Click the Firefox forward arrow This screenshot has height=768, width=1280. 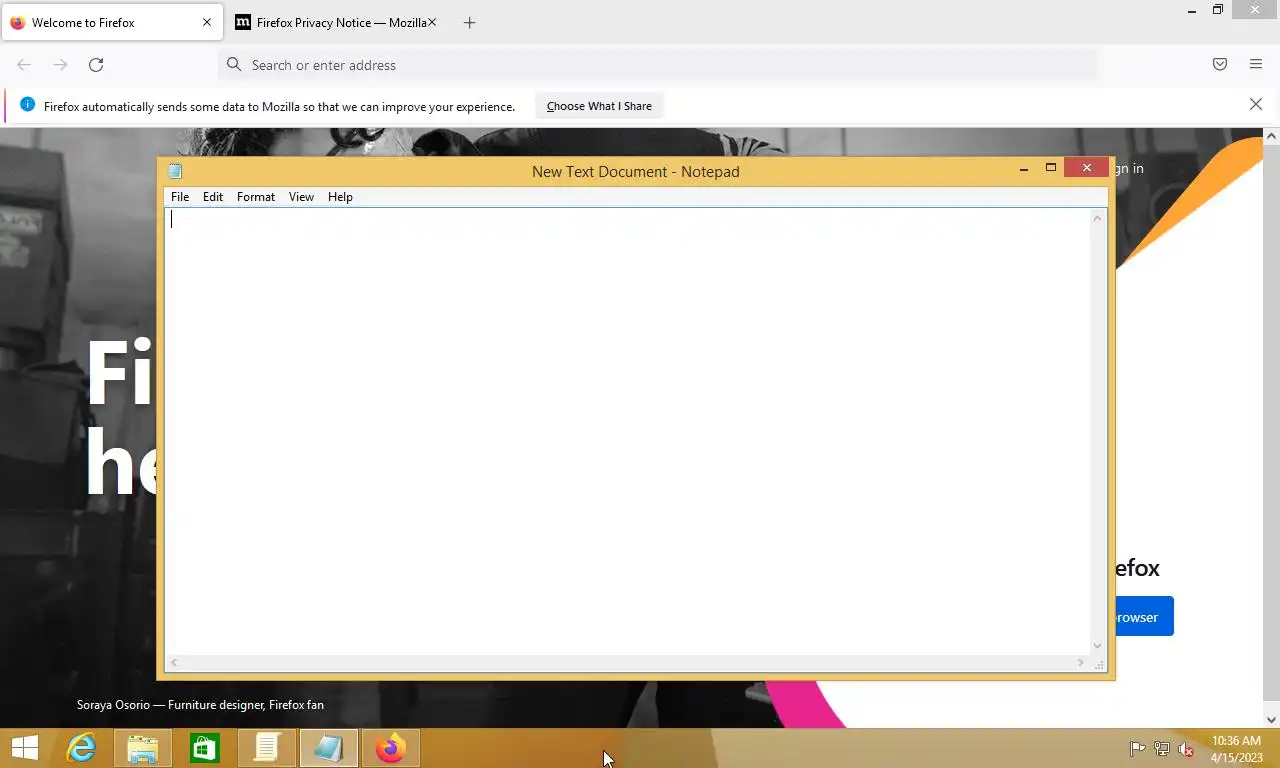coord(60,65)
